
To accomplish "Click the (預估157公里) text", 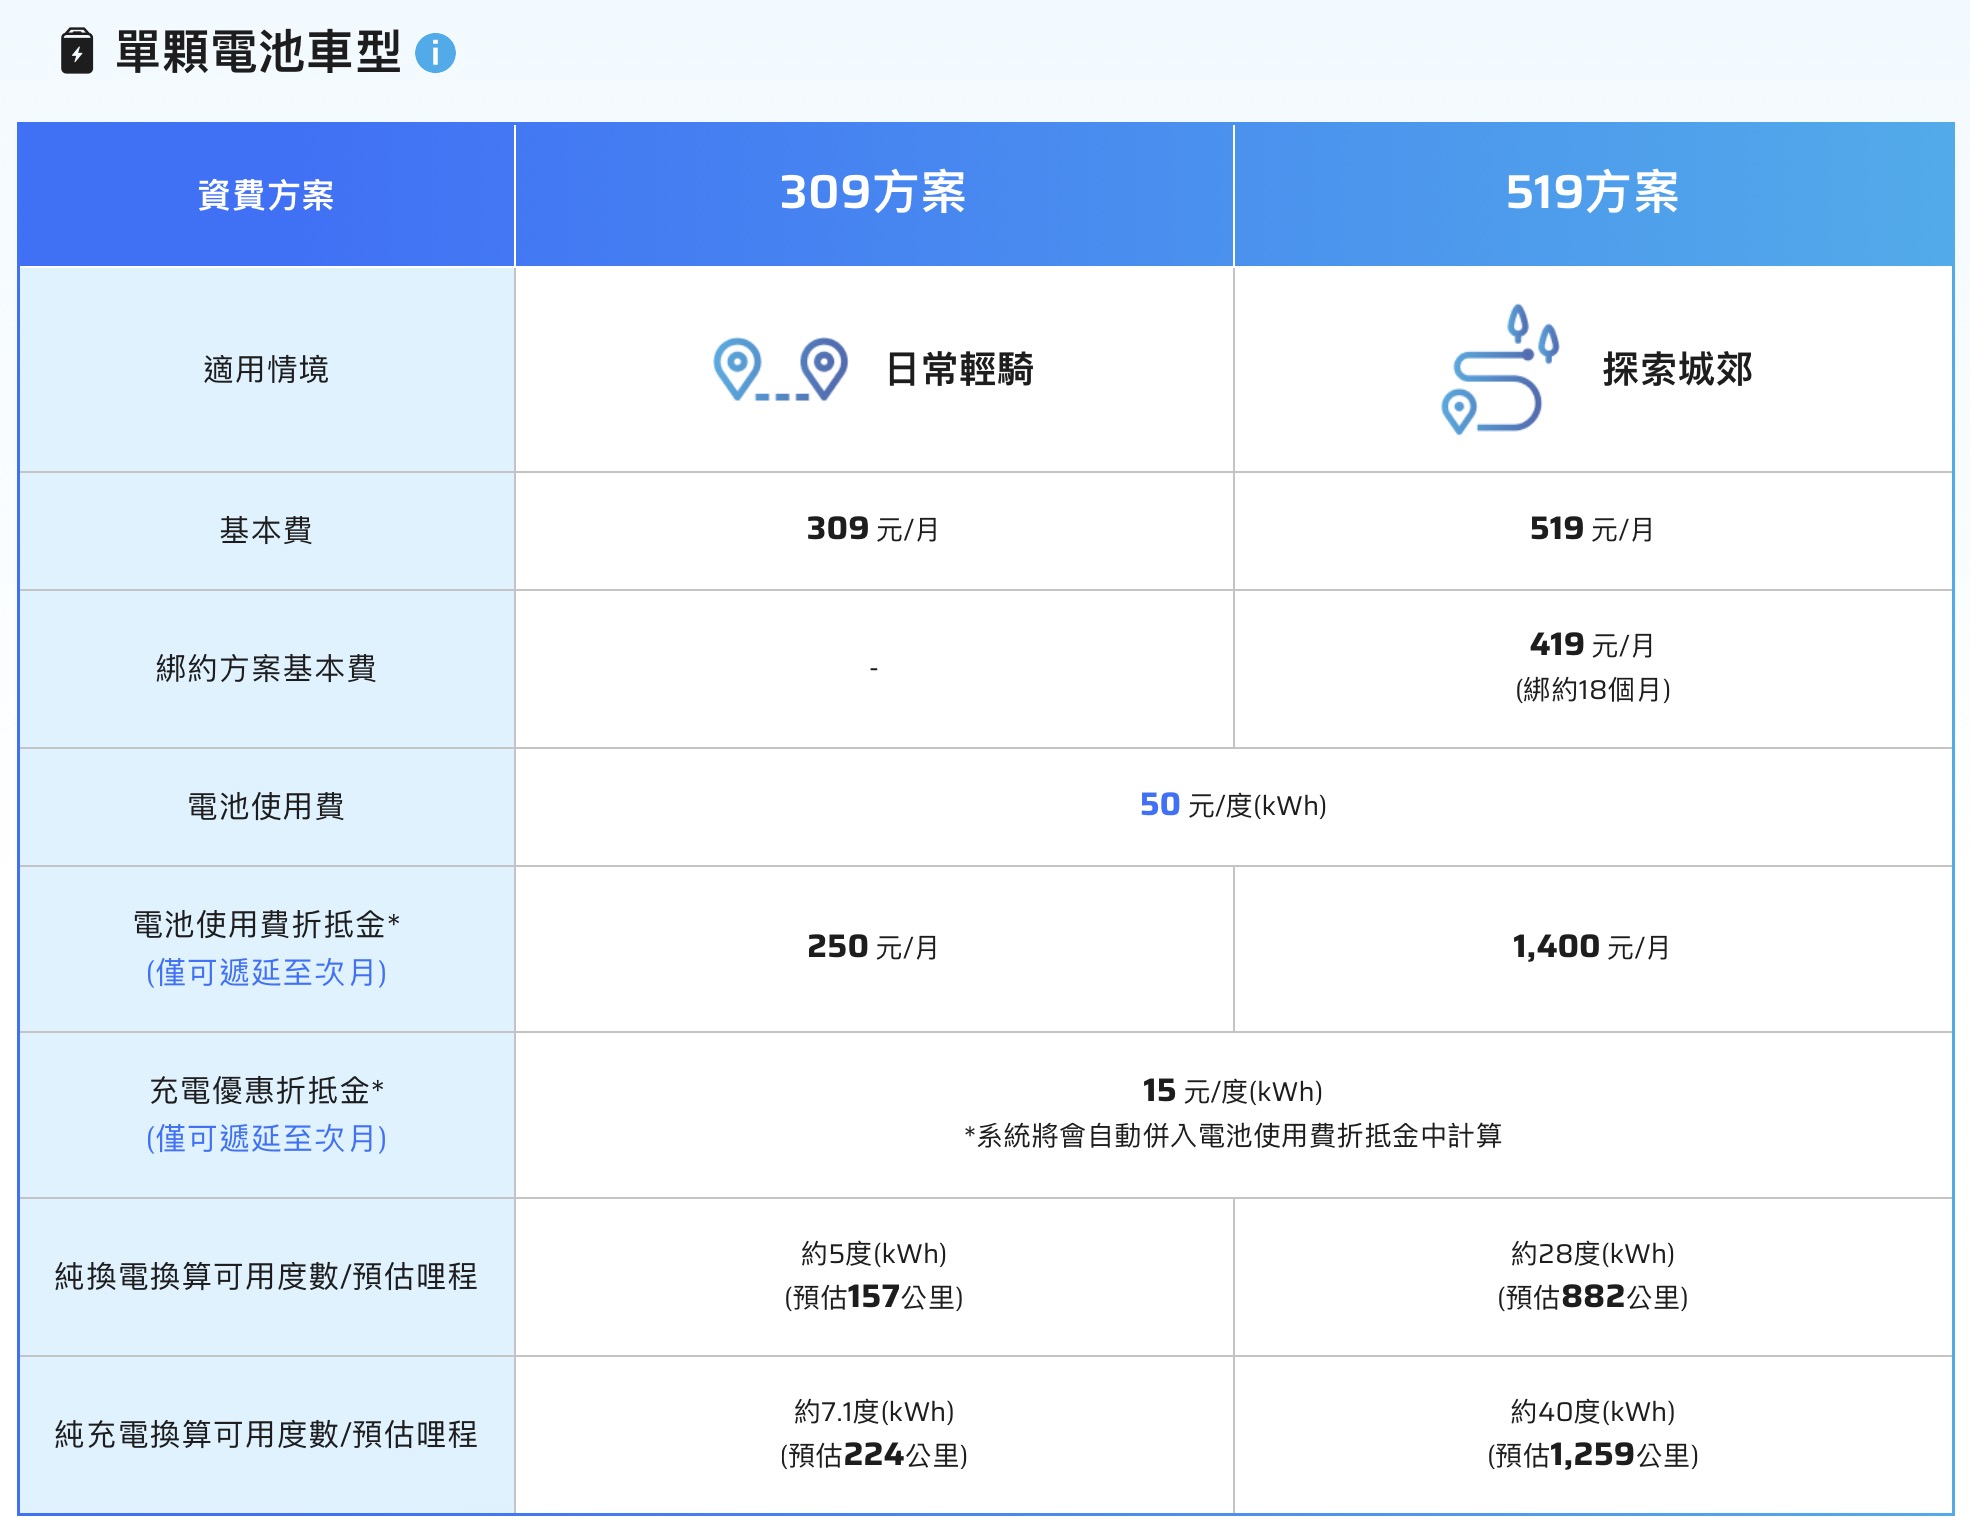I will (874, 1298).
